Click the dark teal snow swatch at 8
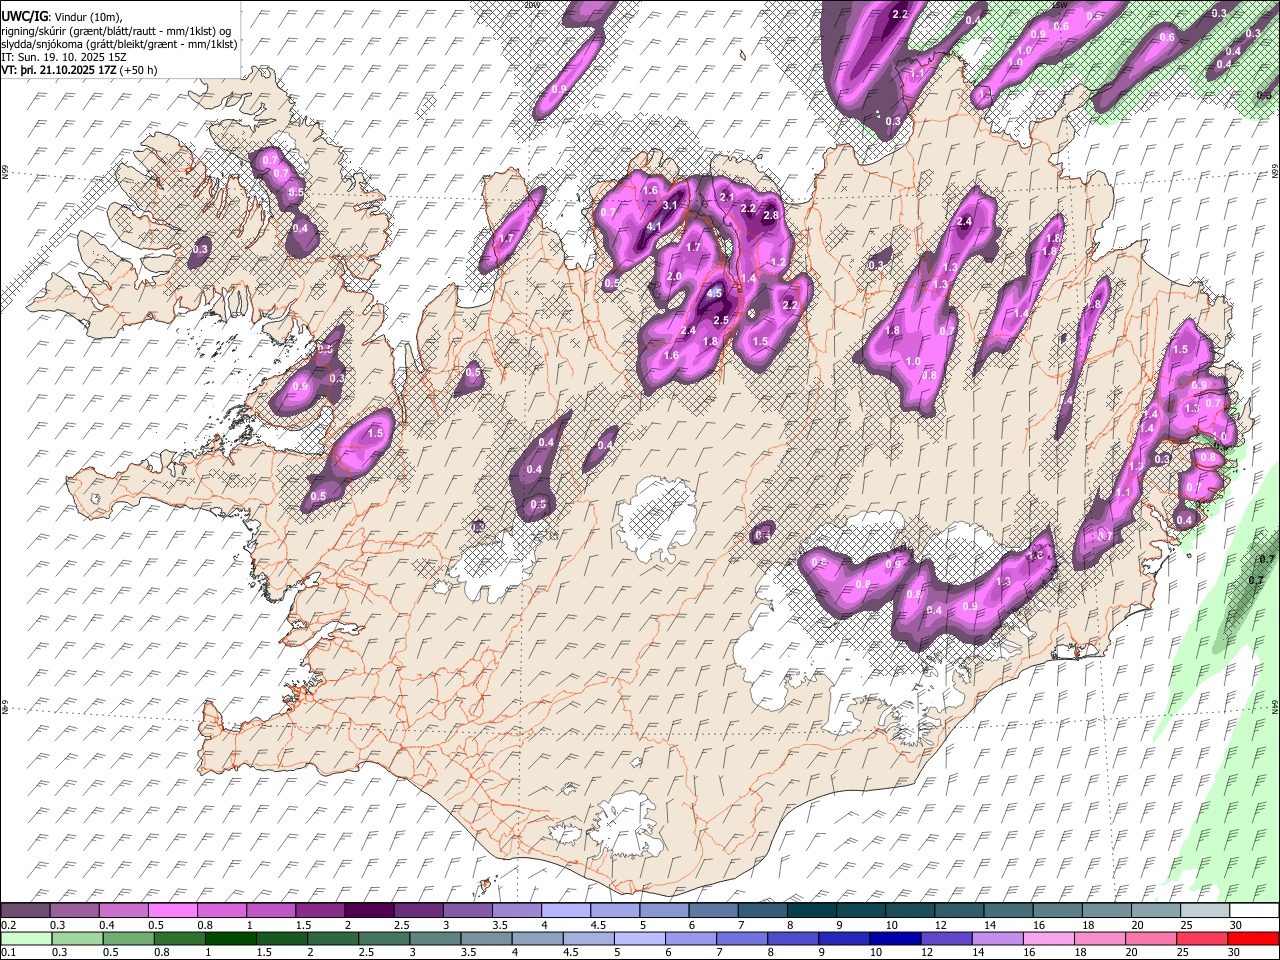 click(811, 911)
